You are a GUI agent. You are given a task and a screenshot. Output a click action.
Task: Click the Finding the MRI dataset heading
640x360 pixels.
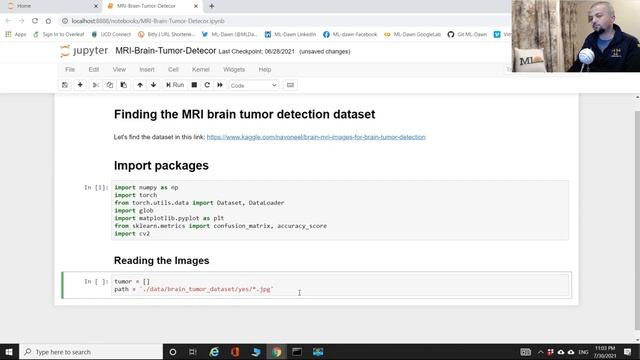[x=244, y=114]
